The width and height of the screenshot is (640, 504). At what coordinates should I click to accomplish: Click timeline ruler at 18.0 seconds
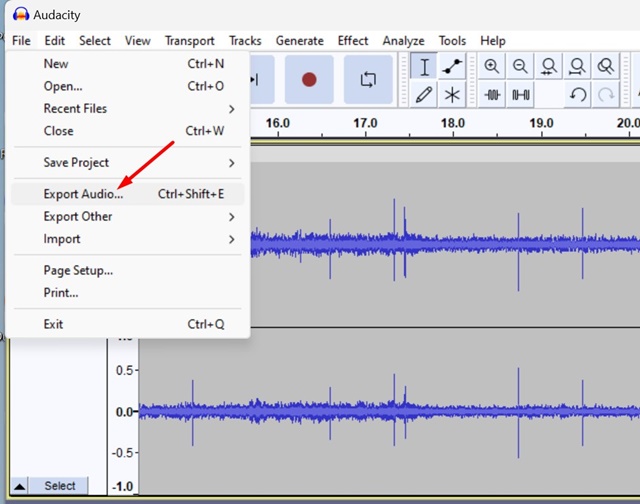pos(453,123)
